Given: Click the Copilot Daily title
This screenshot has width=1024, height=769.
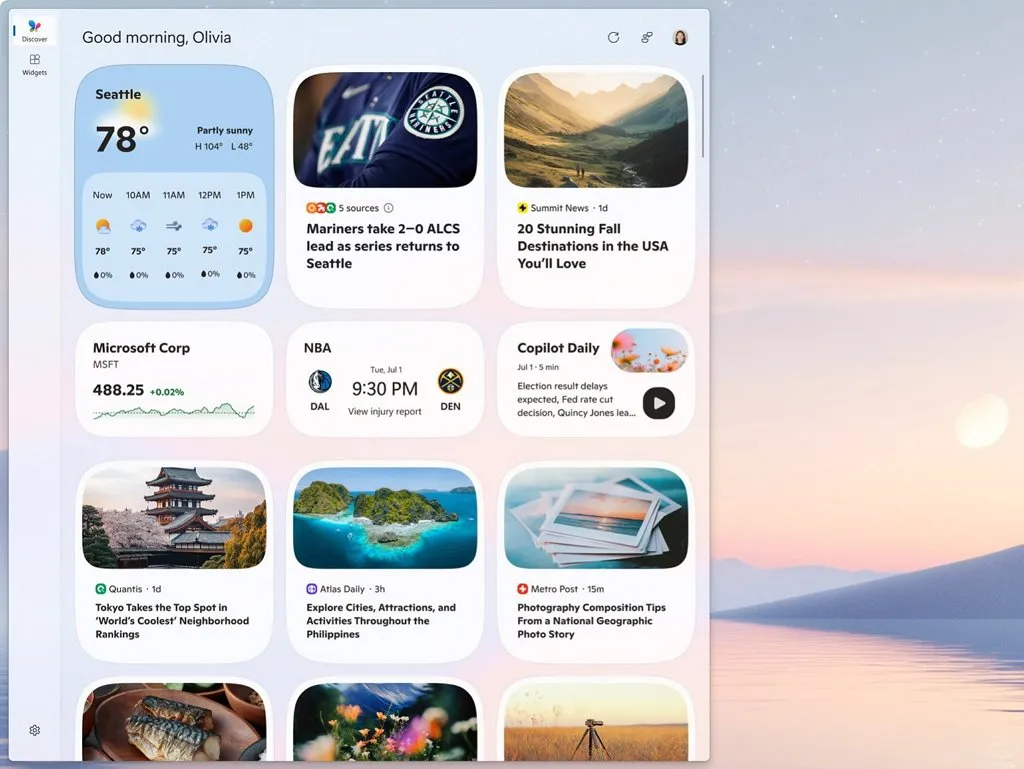Looking at the screenshot, I should click(x=558, y=348).
